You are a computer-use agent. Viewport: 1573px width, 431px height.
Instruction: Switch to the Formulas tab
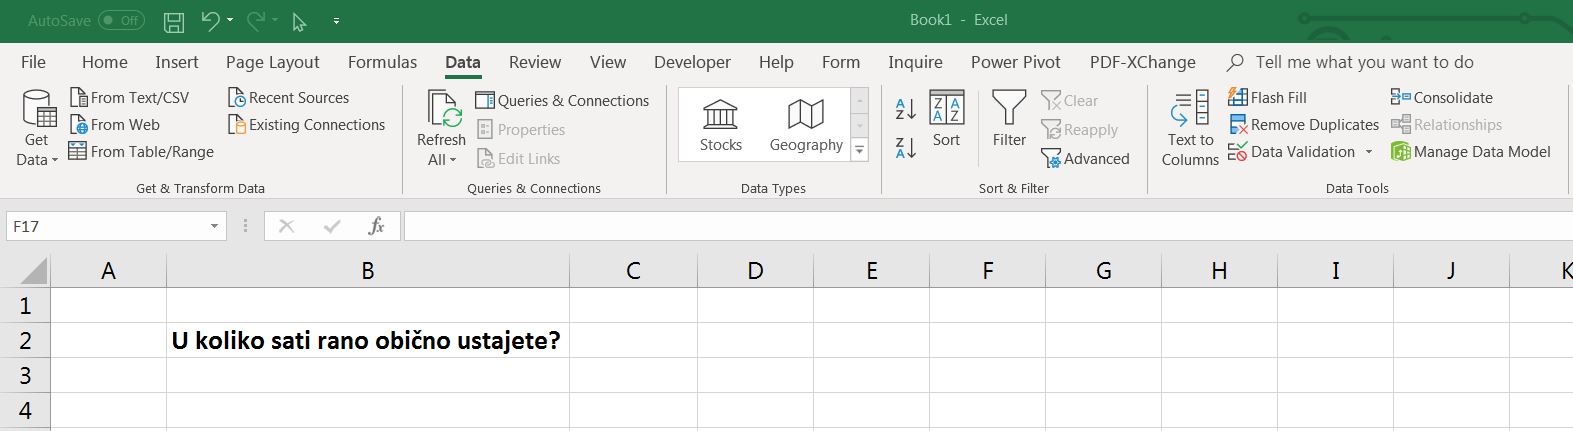[x=382, y=62]
